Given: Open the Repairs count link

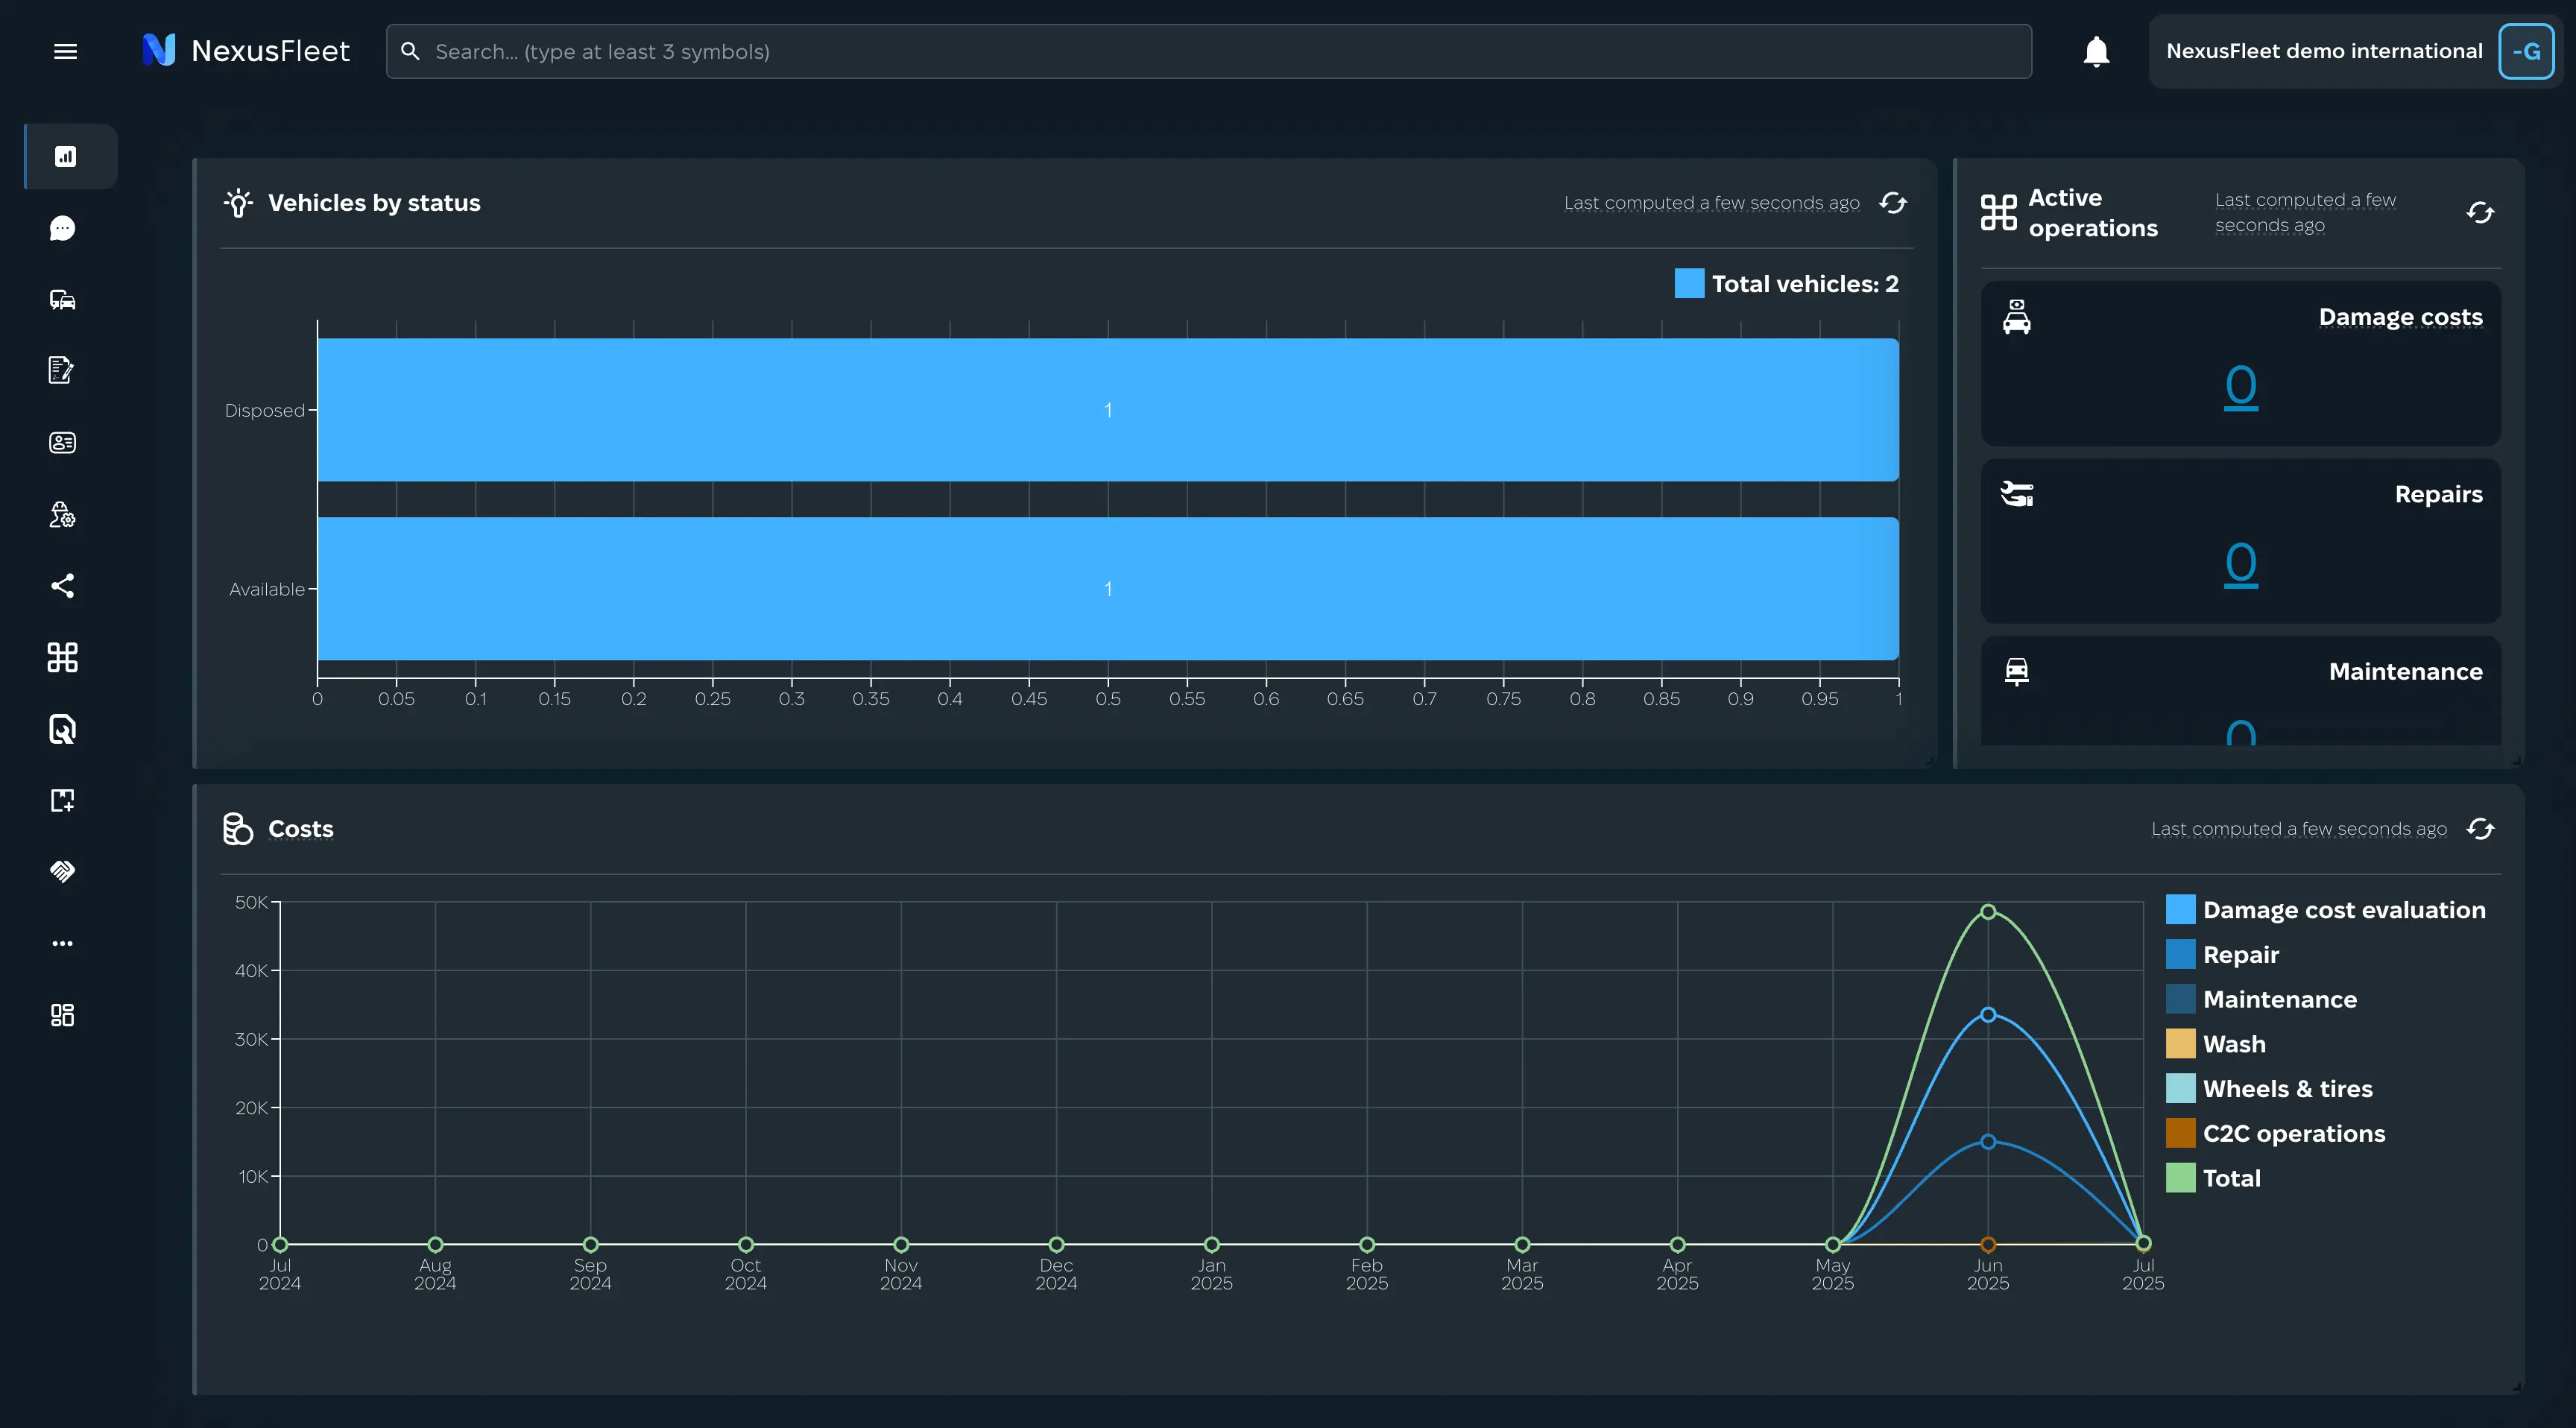Looking at the screenshot, I should click(x=2241, y=564).
